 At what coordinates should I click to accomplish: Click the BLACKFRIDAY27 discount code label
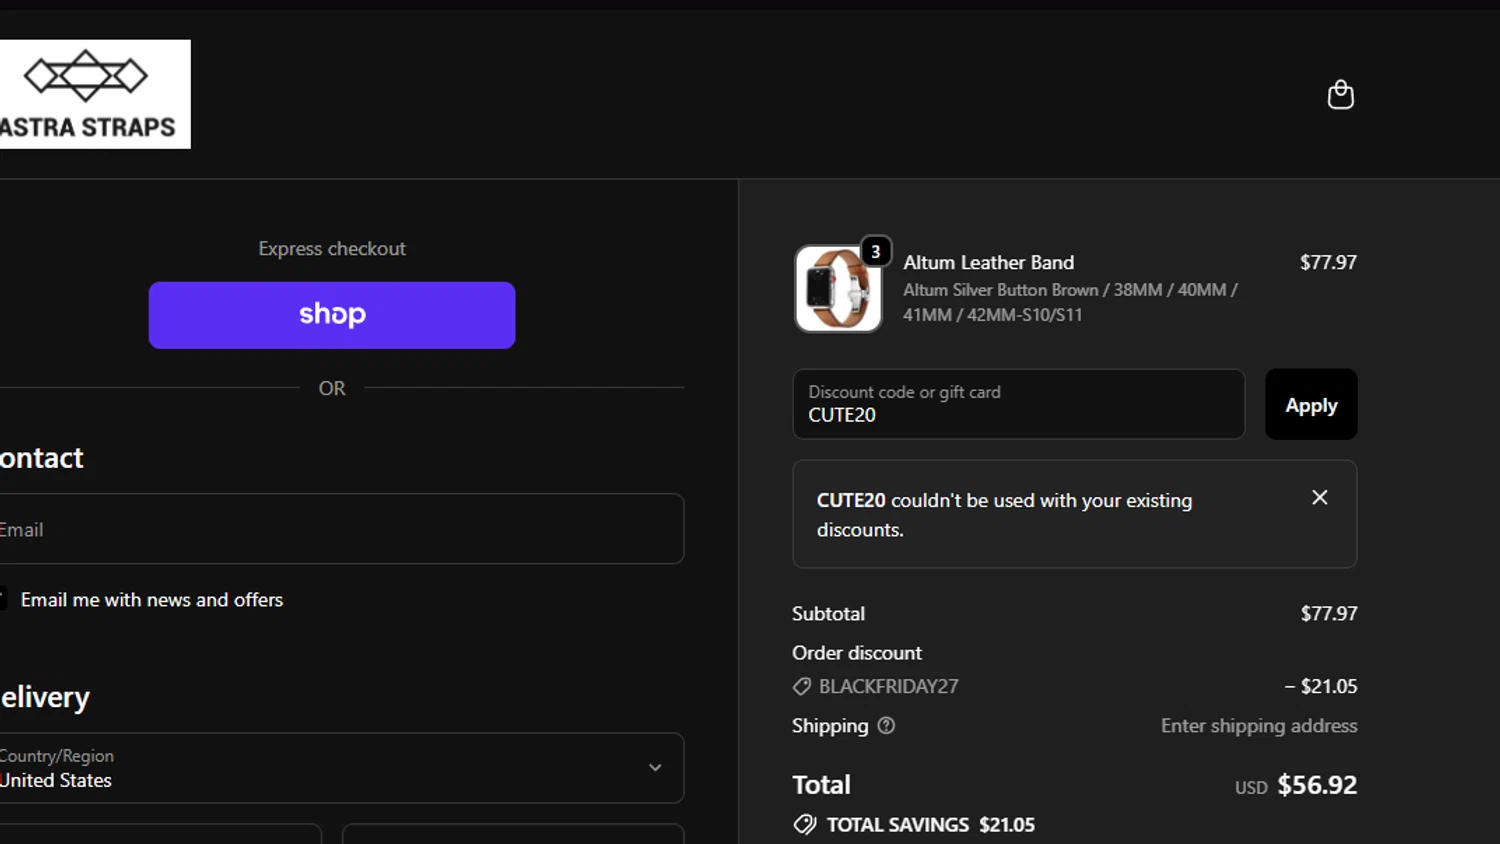click(889, 686)
